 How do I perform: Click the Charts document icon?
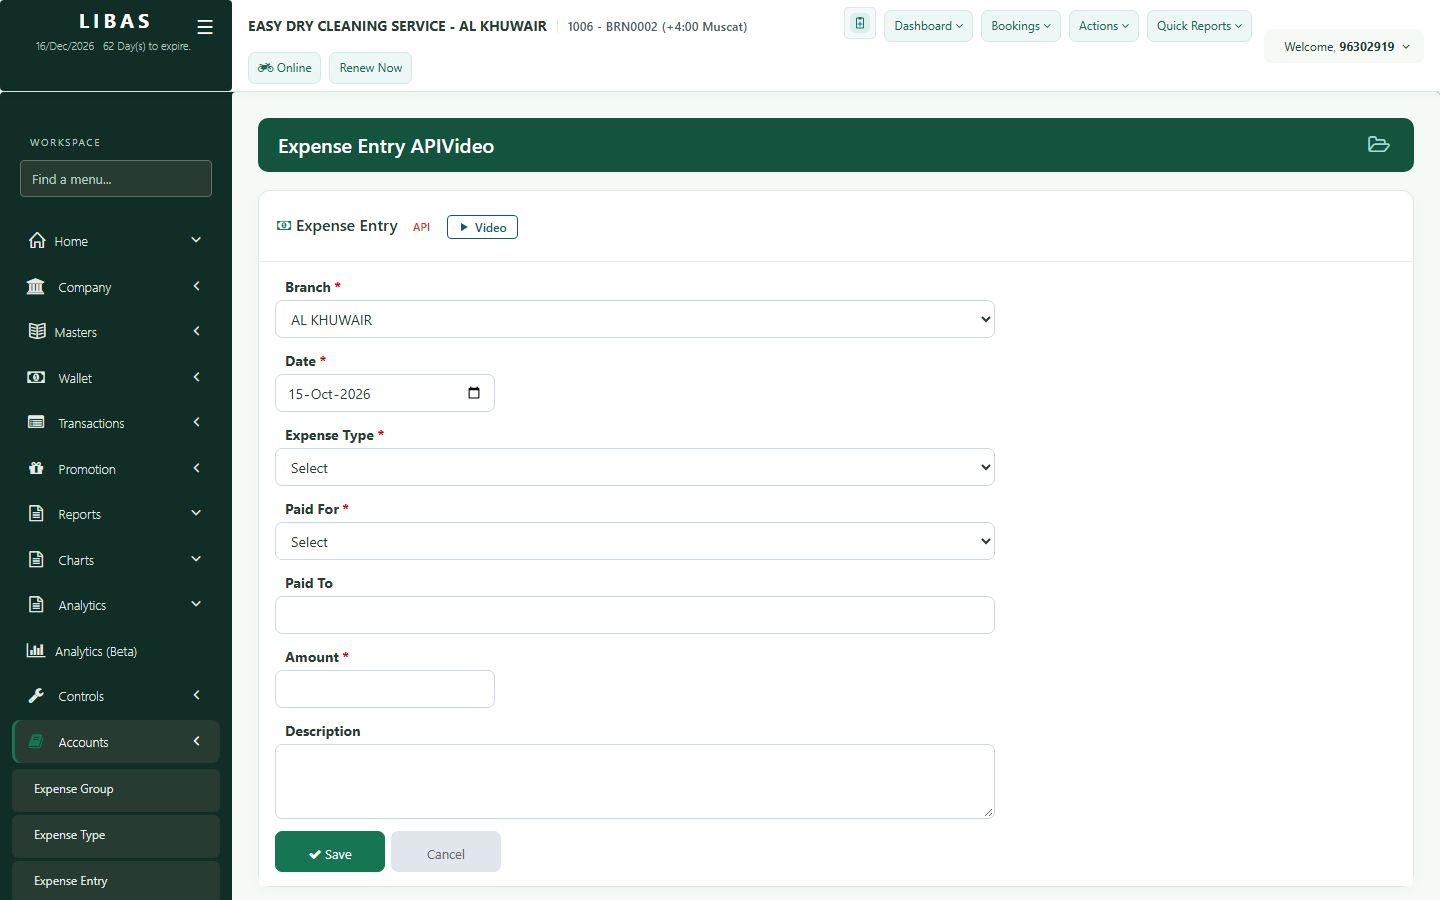pyautogui.click(x=36, y=559)
